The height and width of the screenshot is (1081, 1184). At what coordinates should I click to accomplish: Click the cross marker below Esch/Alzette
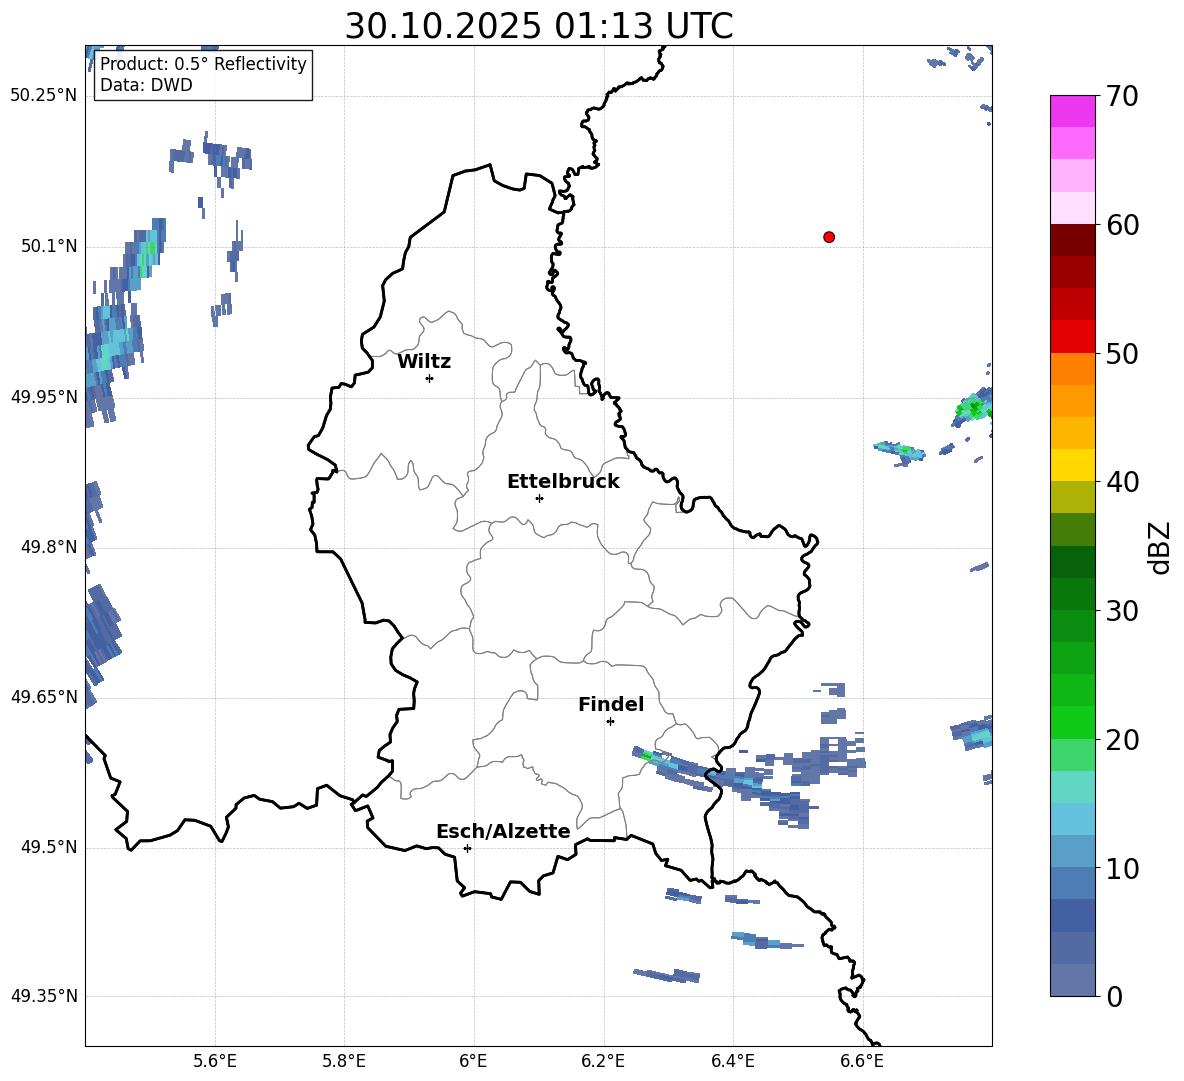pyautogui.click(x=467, y=848)
